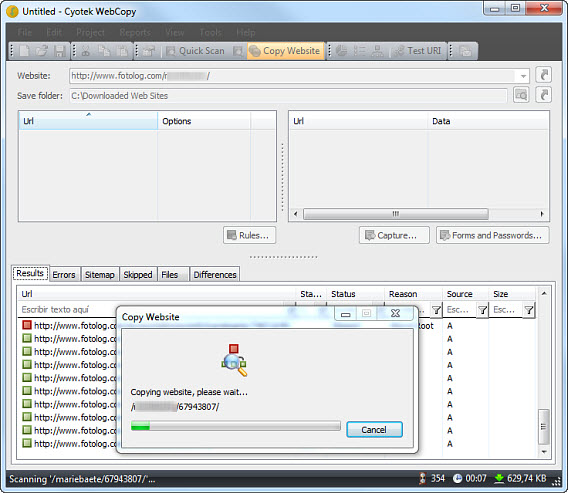Open the File menu
Image resolution: width=568 pixels, height=493 pixels.
click(25, 33)
